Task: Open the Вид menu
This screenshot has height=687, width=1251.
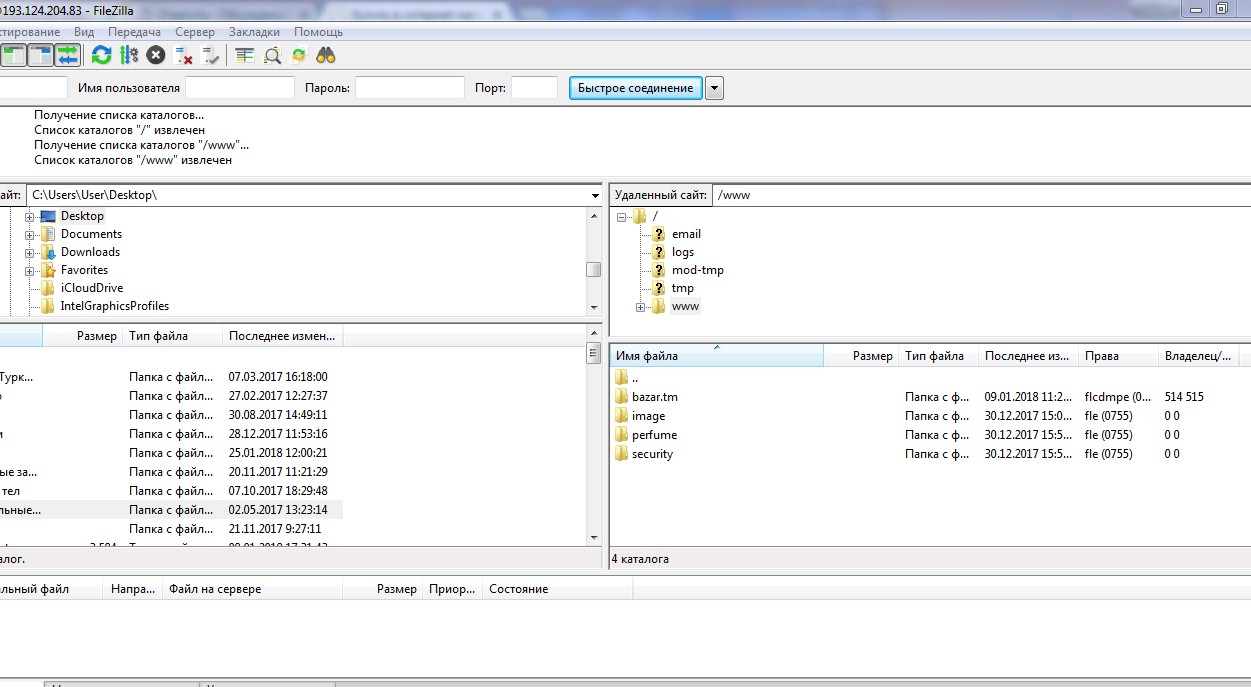Action: pyautogui.click(x=84, y=32)
